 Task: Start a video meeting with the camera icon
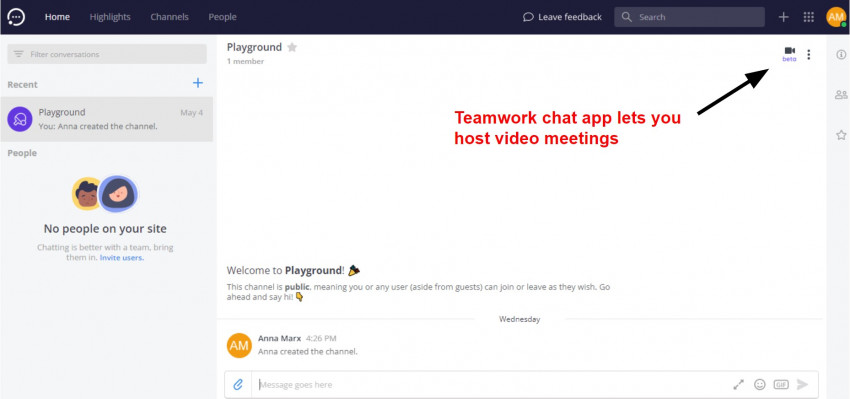tap(789, 50)
